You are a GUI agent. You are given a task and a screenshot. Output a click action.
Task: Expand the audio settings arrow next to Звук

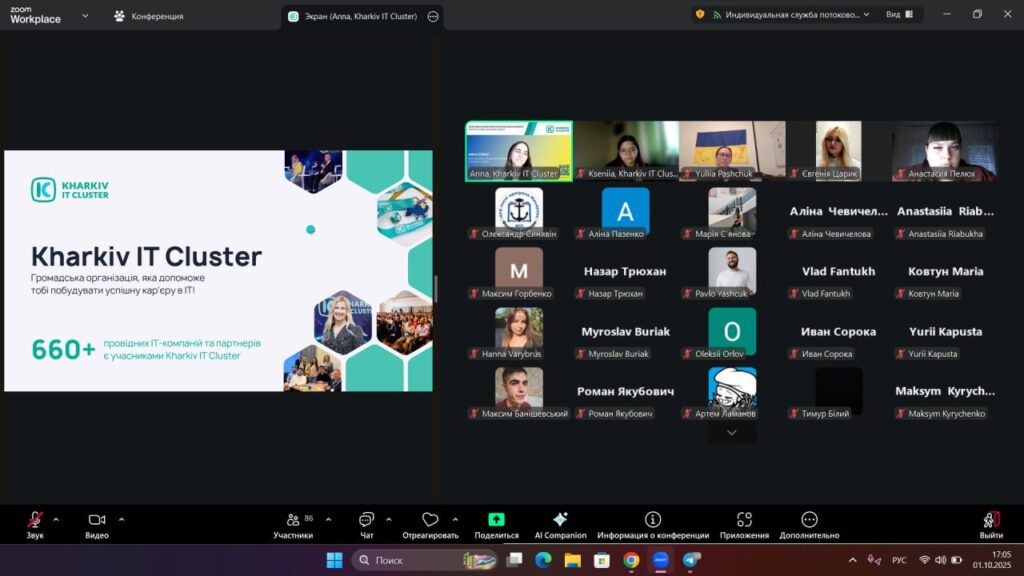pyautogui.click(x=56, y=519)
